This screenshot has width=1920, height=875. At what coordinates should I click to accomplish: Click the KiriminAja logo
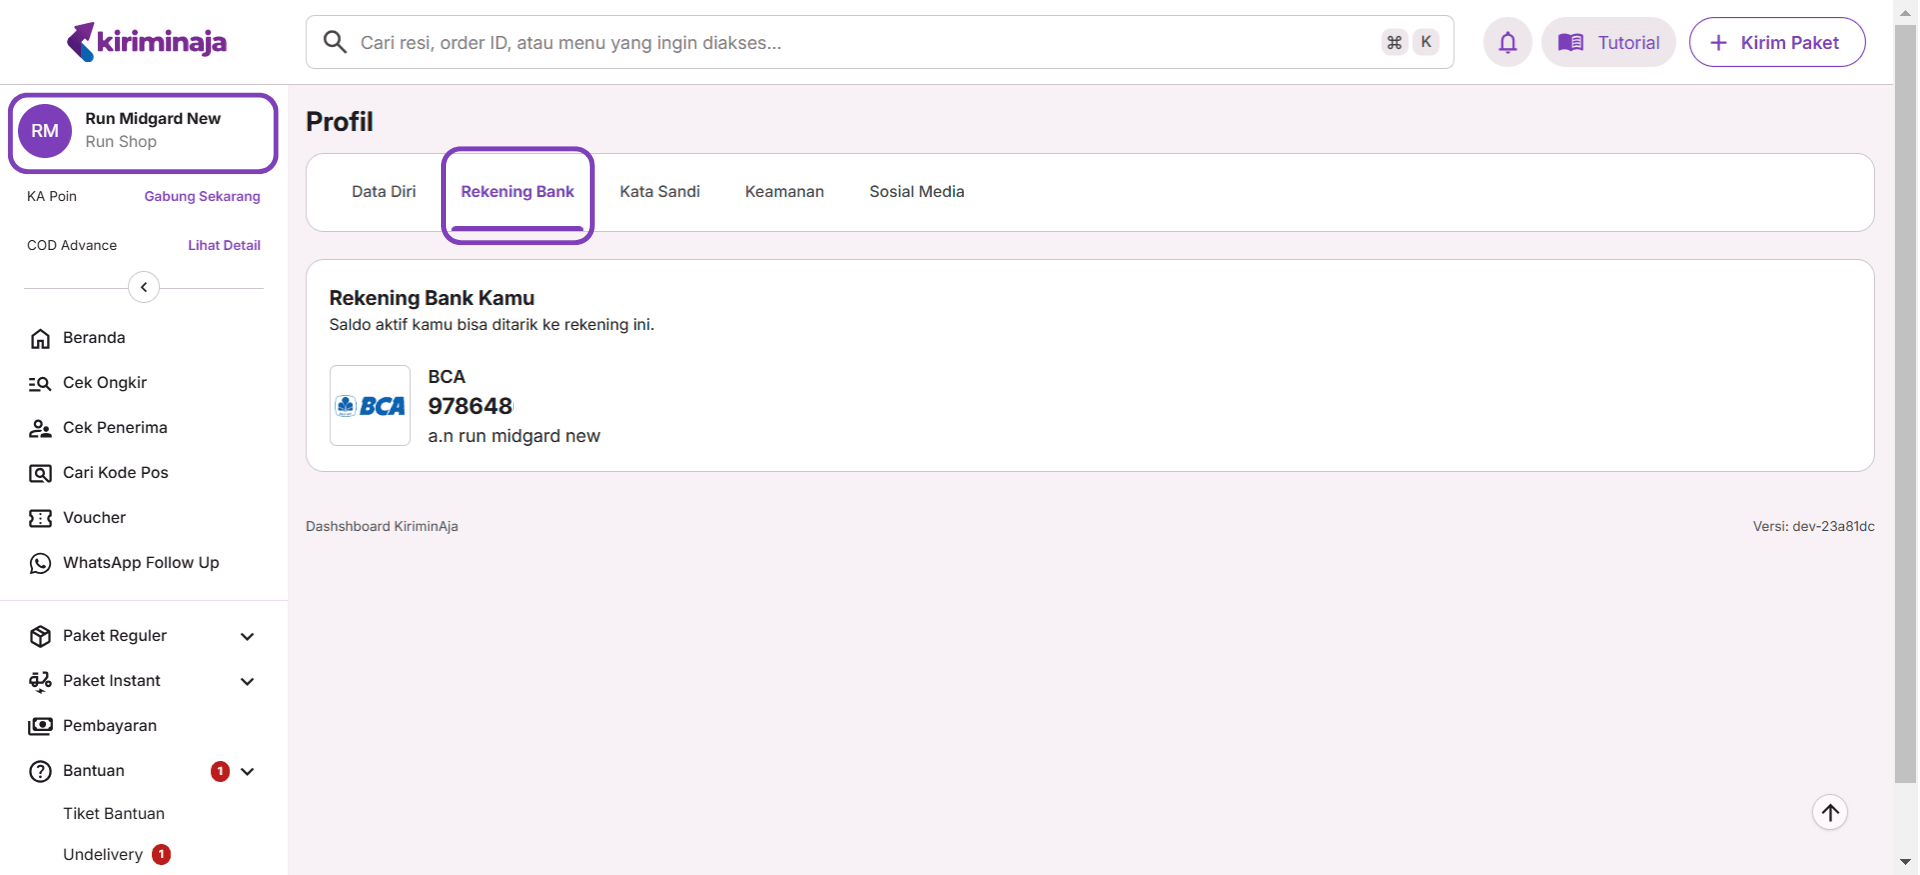[x=147, y=42]
